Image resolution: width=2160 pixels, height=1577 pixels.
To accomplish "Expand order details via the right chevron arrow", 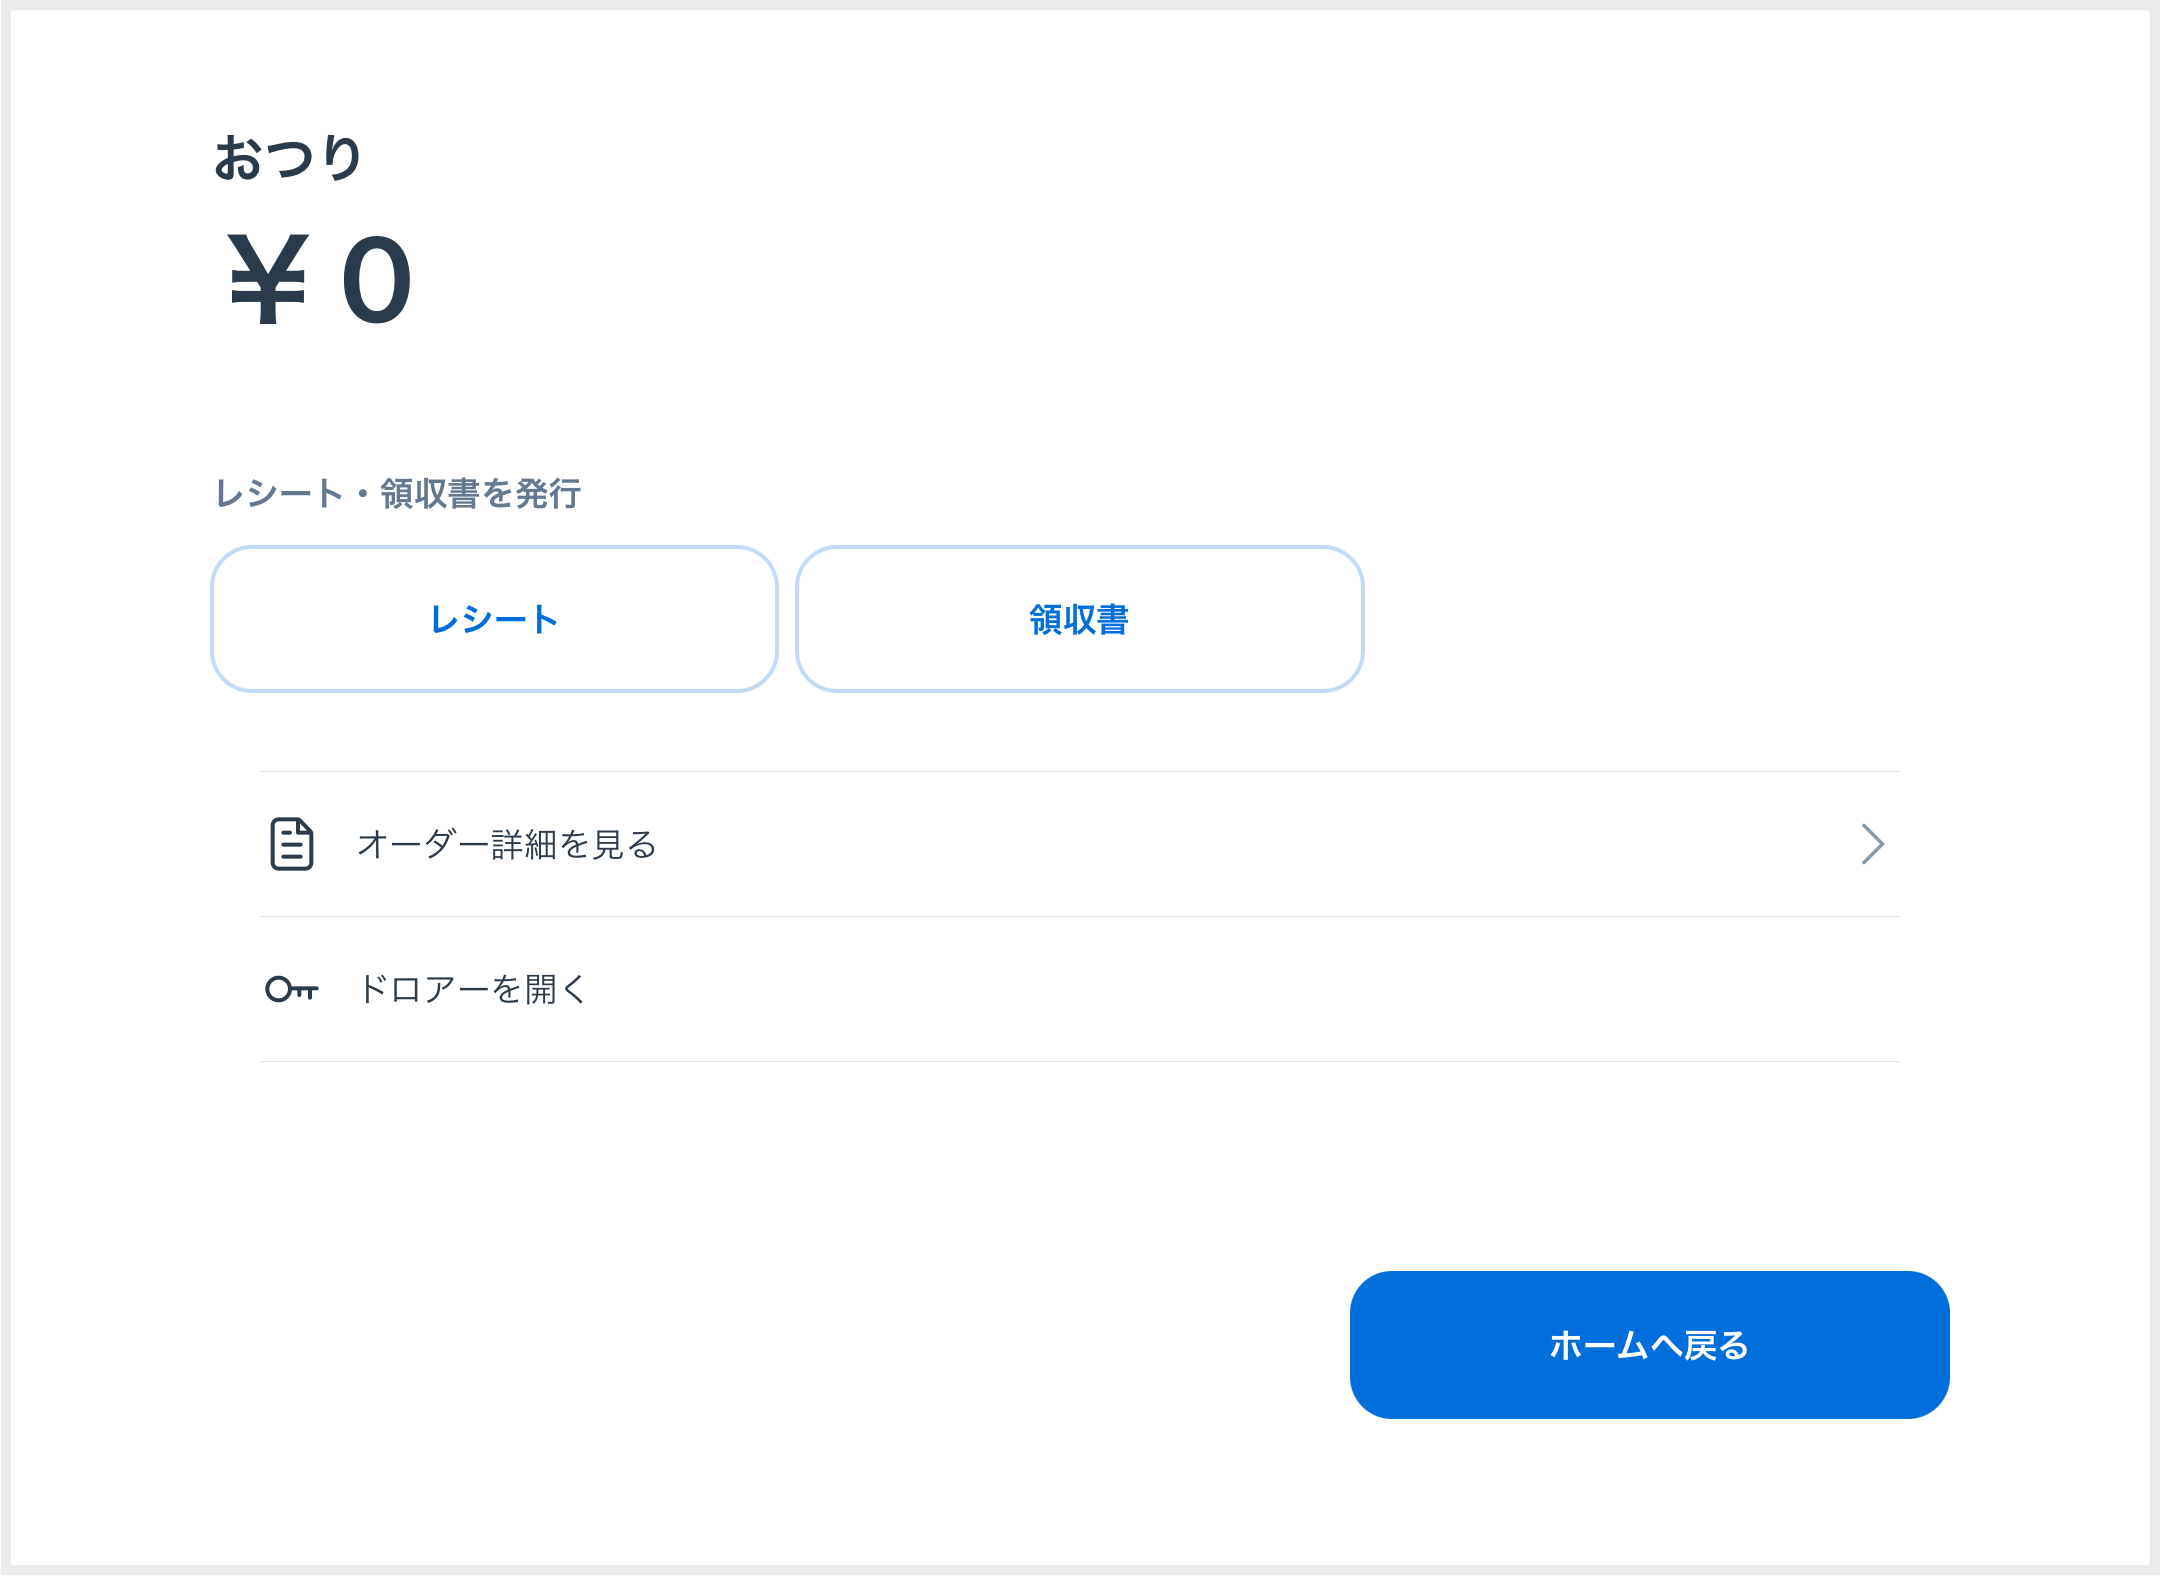I will pyautogui.click(x=1872, y=844).
